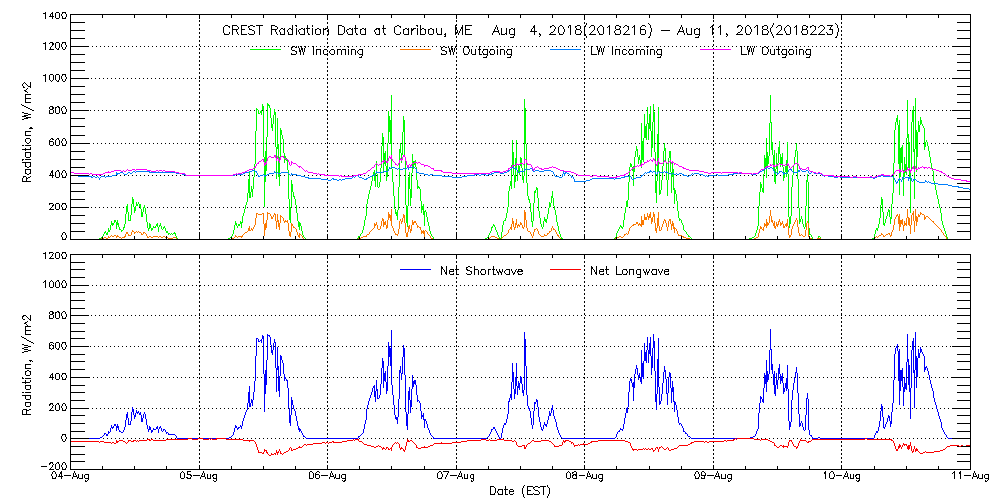Select the SW Outgoing legend entry
1000x500 pixels.
(x=476, y=51)
